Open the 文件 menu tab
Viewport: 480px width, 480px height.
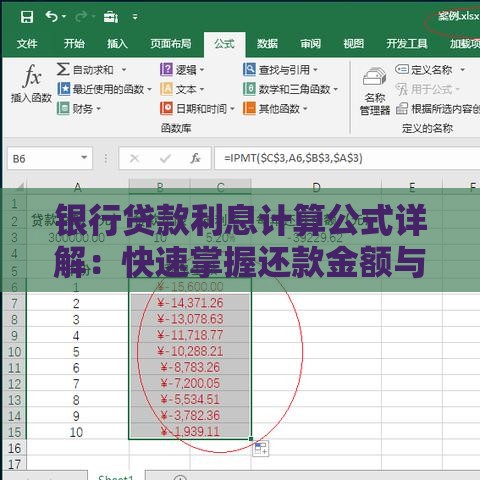pos(27,44)
